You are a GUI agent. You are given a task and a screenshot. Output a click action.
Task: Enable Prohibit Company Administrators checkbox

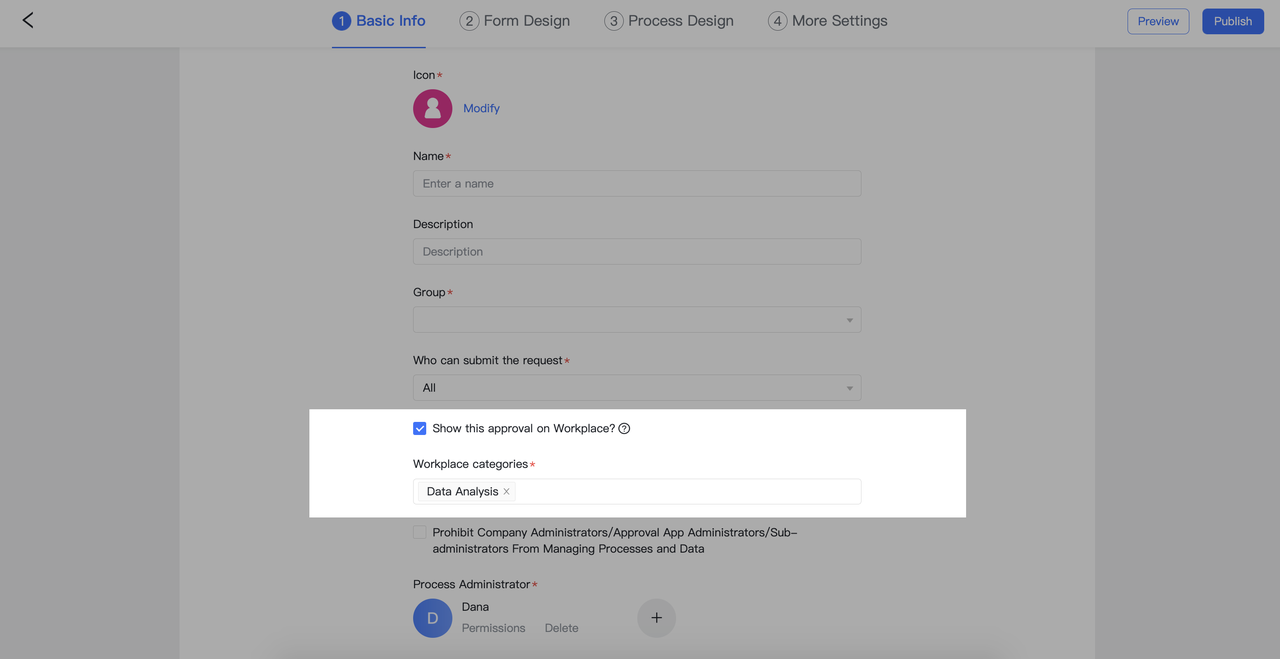click(x=420, y=533)
